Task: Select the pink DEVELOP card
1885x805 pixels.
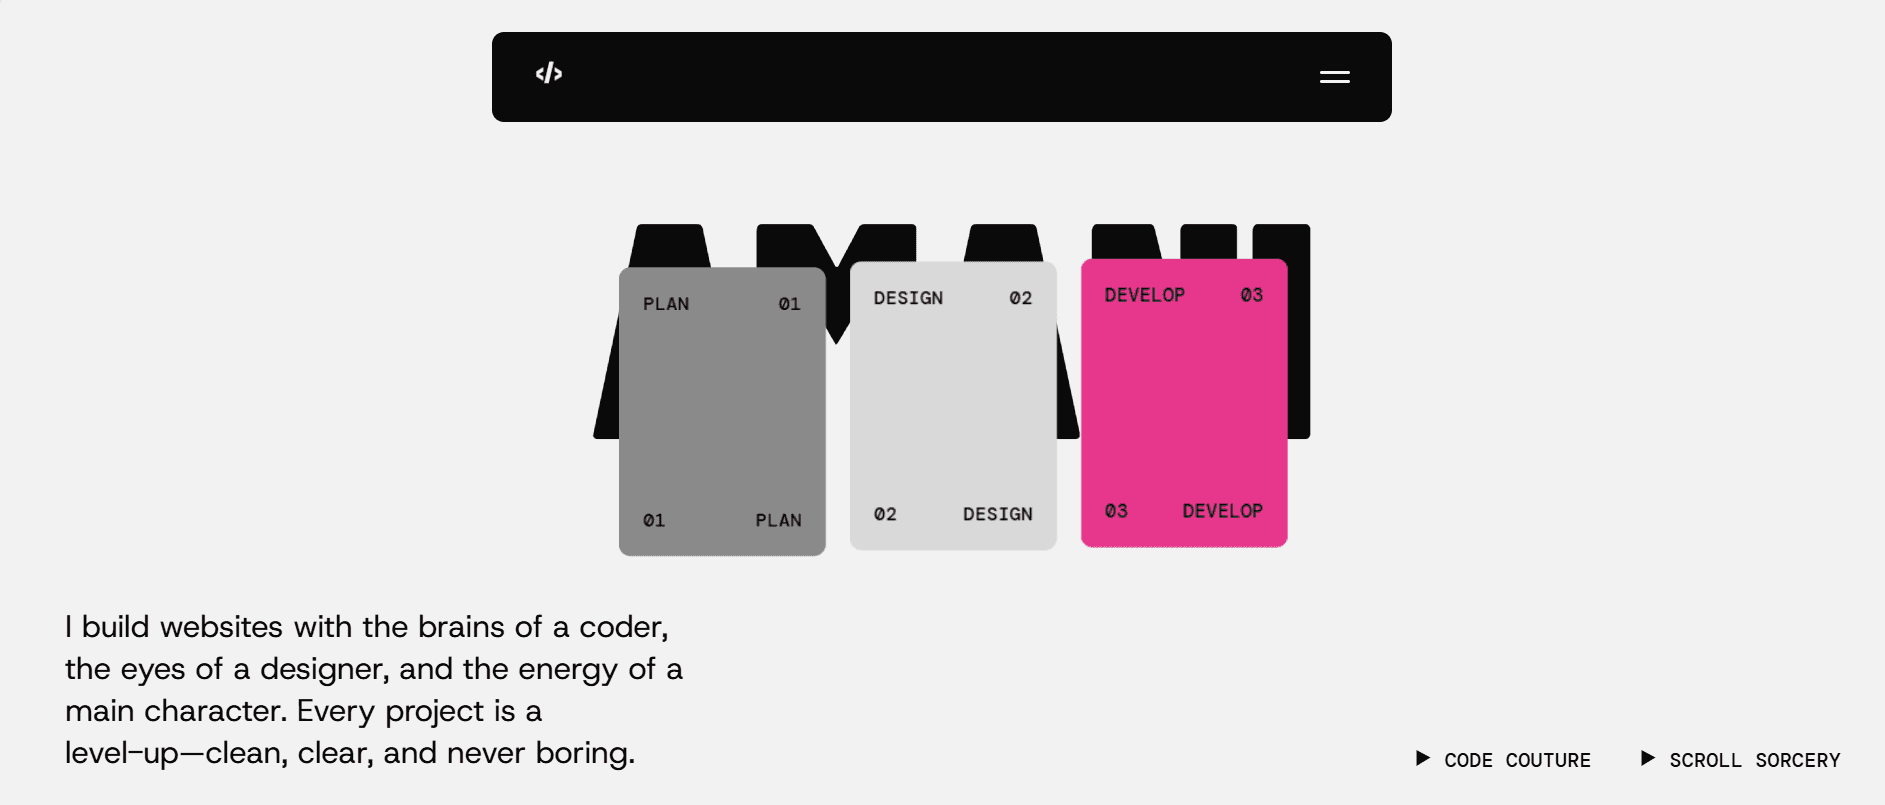Action: point(1184,402)
